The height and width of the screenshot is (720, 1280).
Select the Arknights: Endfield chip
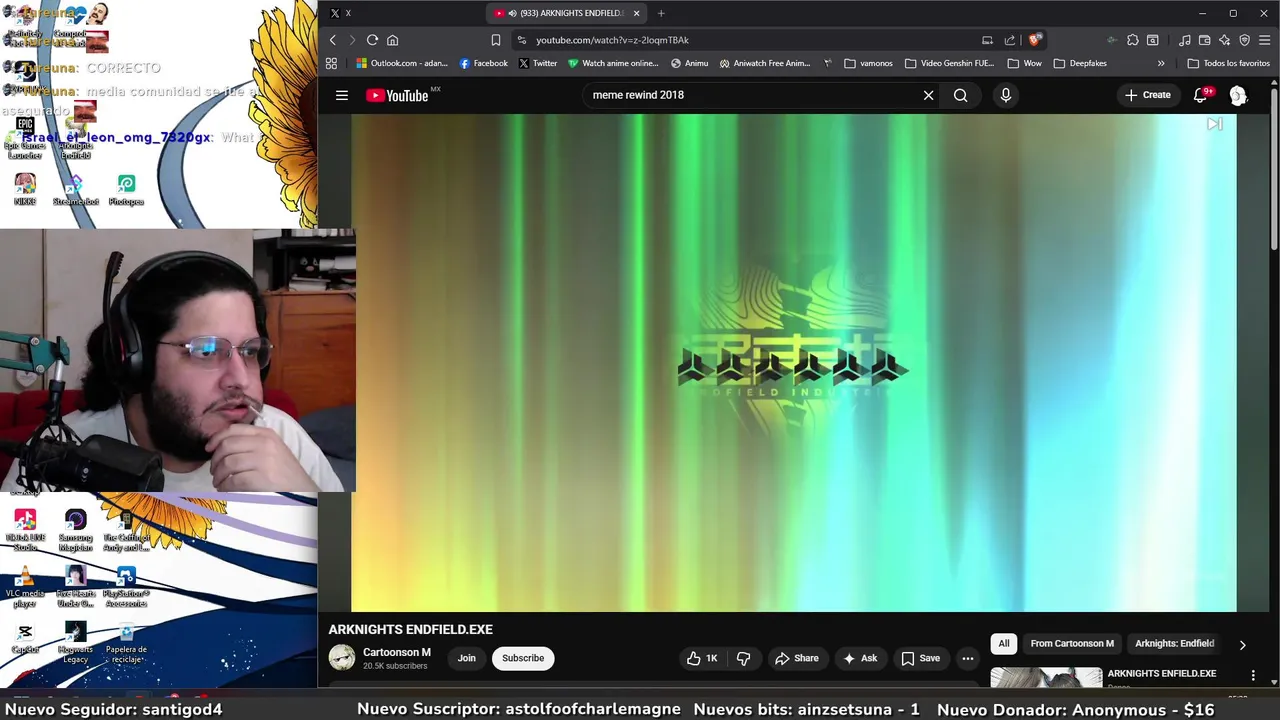(x=1174, y=644)
